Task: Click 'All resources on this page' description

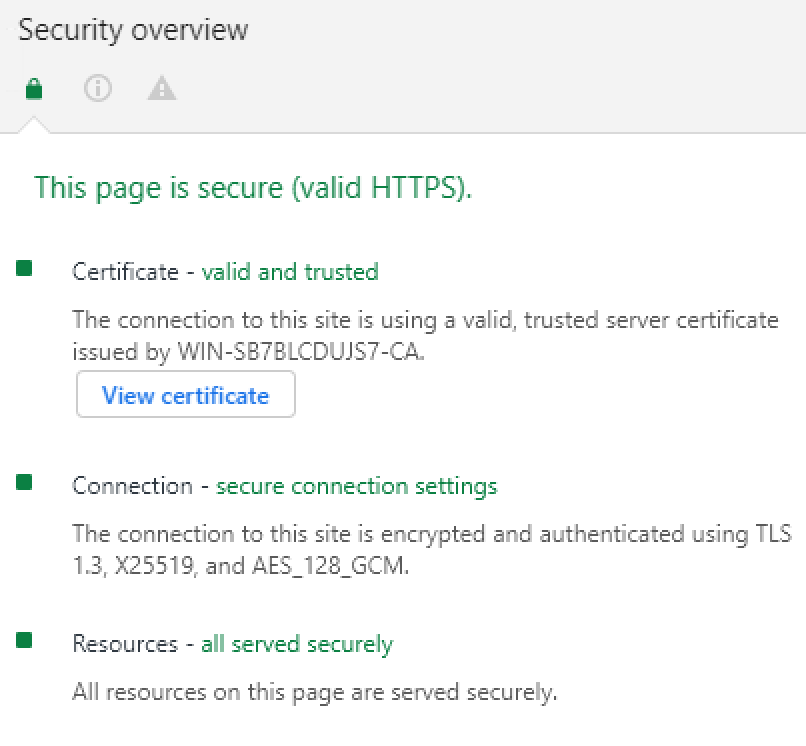Action: click(315, 693)
